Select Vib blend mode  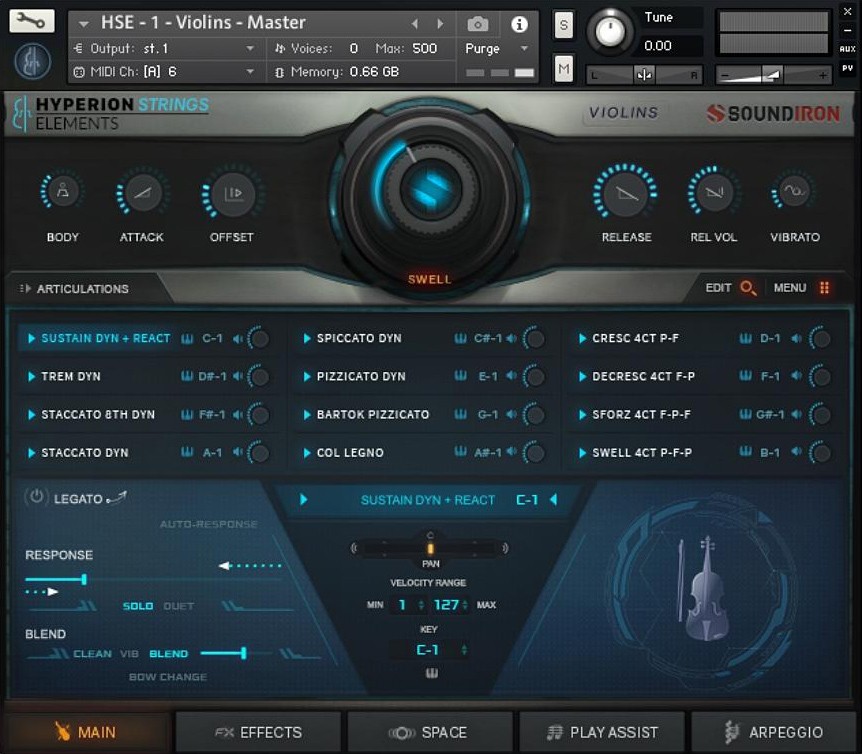(x=129, y=653)
